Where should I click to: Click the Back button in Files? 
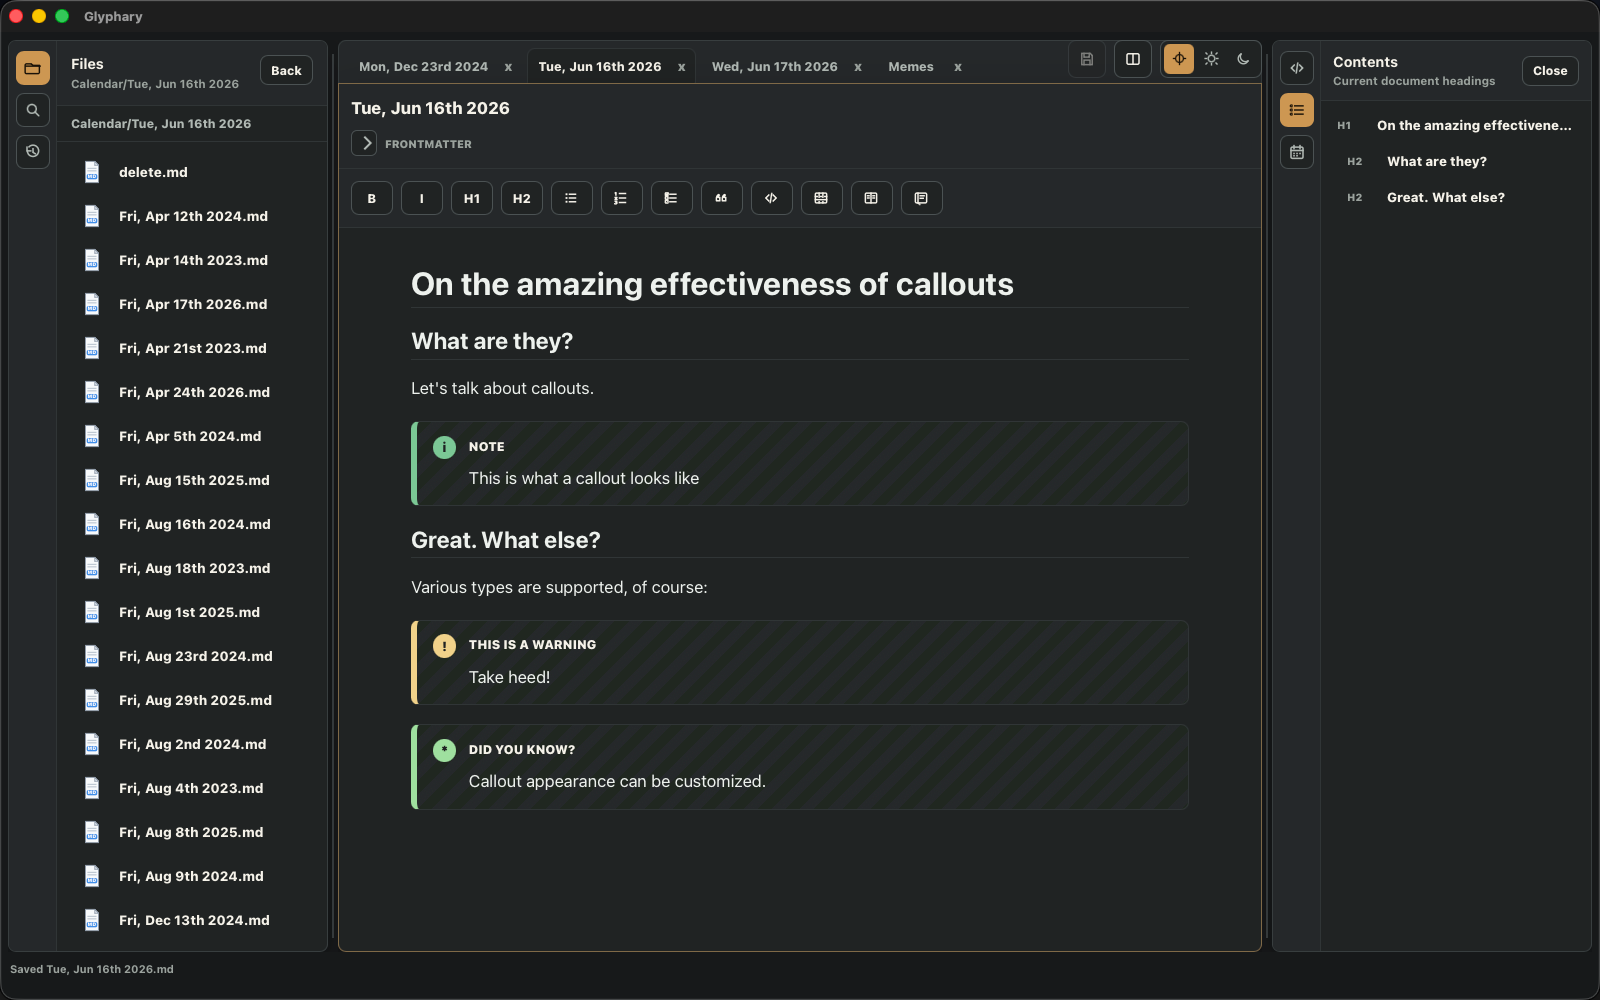[286, 70]
